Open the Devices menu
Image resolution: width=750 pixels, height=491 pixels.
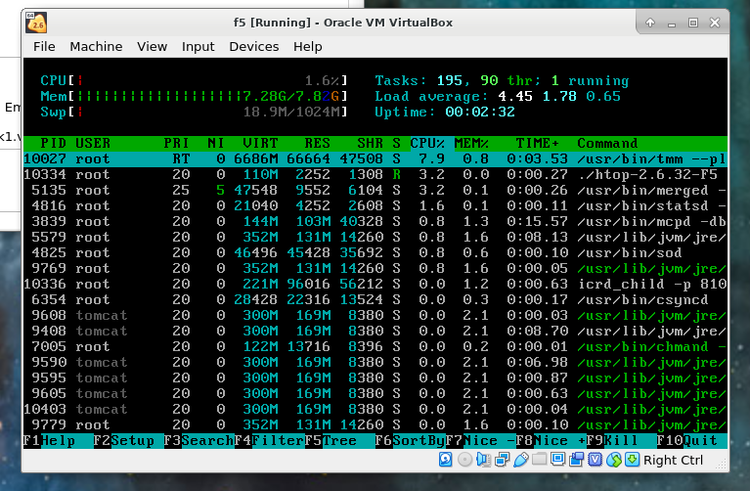254,46
